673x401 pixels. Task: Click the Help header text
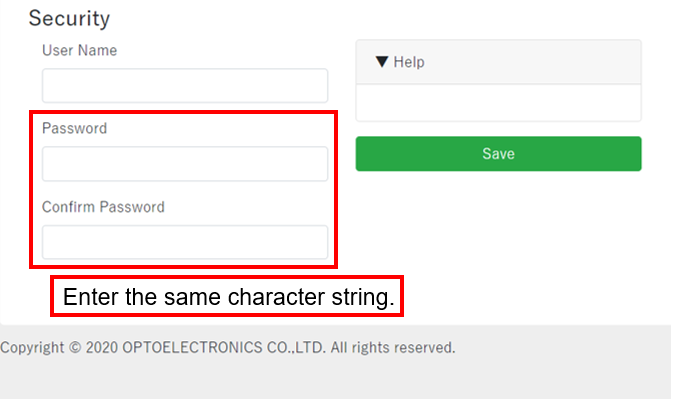point(408,62)
